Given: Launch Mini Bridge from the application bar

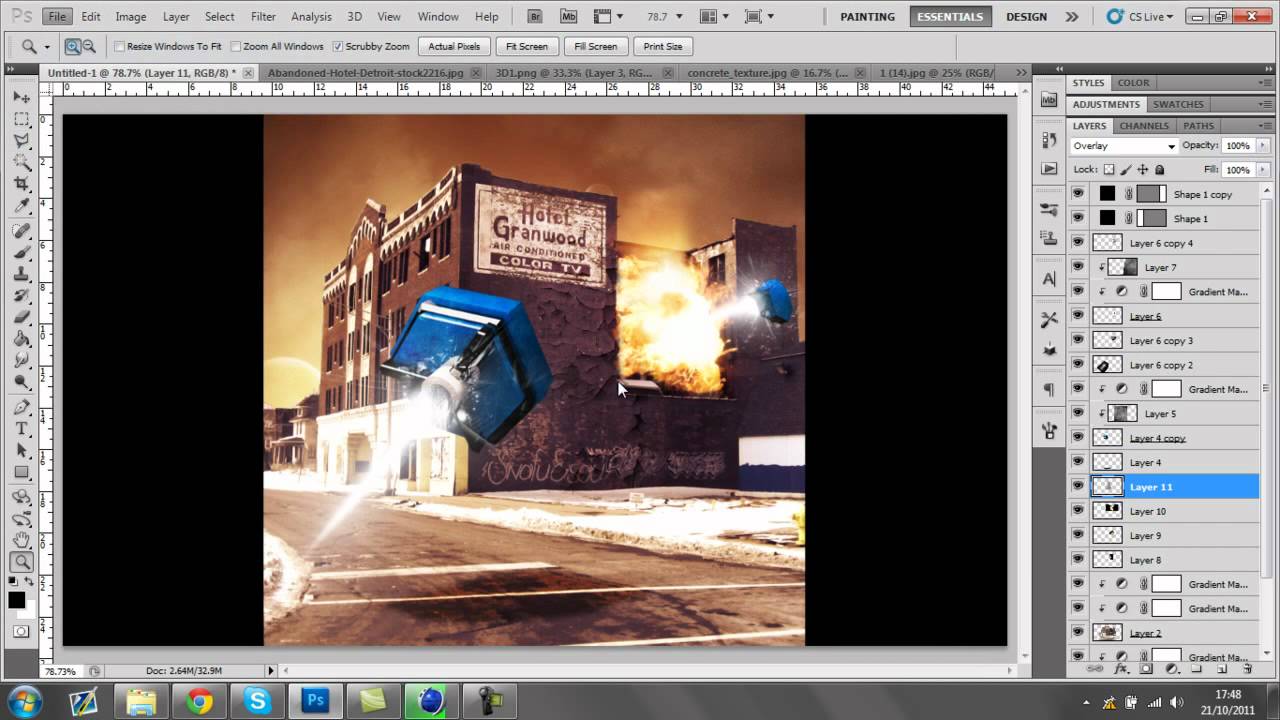Looking at the screenshot, I should pos(568,17).
